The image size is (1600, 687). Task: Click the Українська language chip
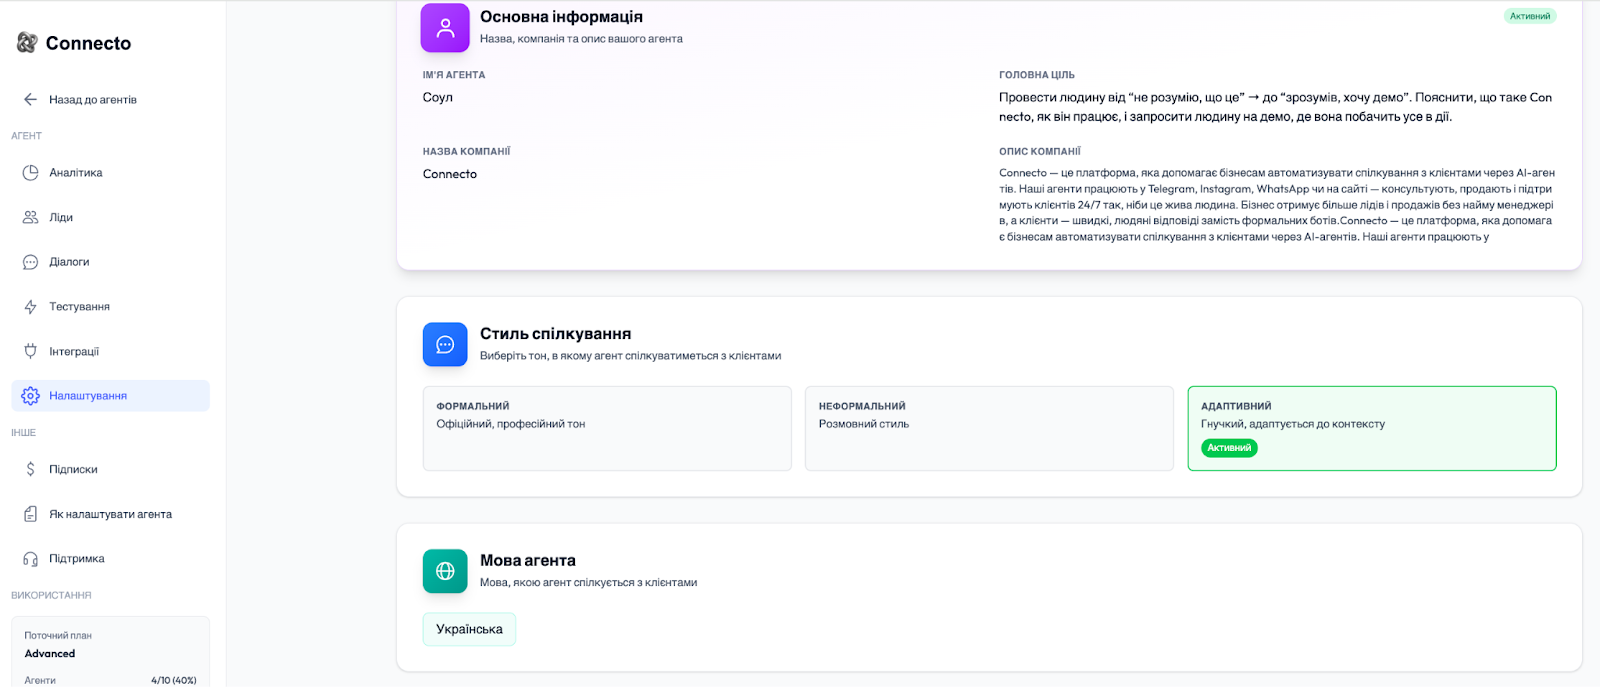coord(469,629)
